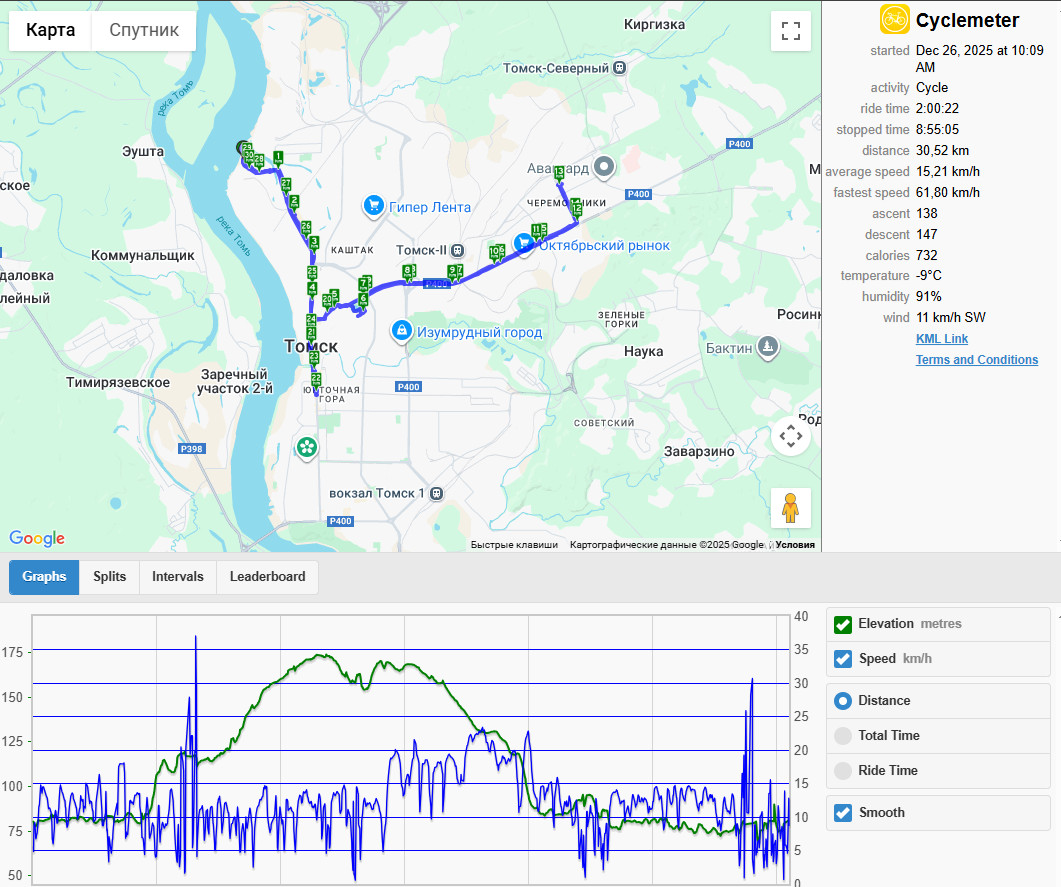
Task: Select kilometer marker 26 on route
Action: (306, 228)
